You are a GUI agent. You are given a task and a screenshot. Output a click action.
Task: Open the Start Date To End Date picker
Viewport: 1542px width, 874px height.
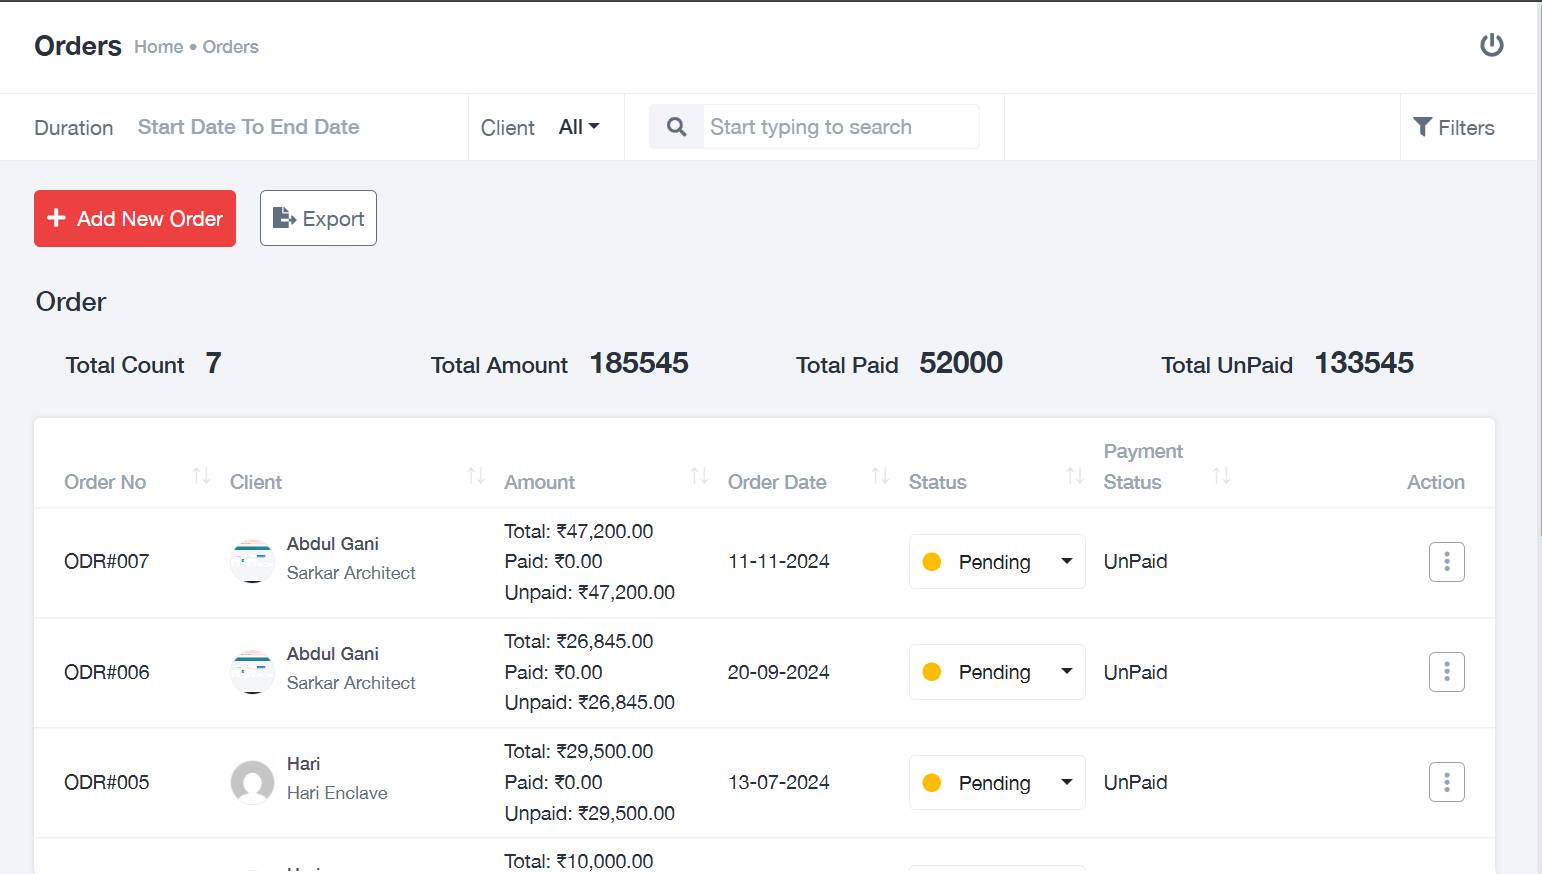click(x=248, y=127)
